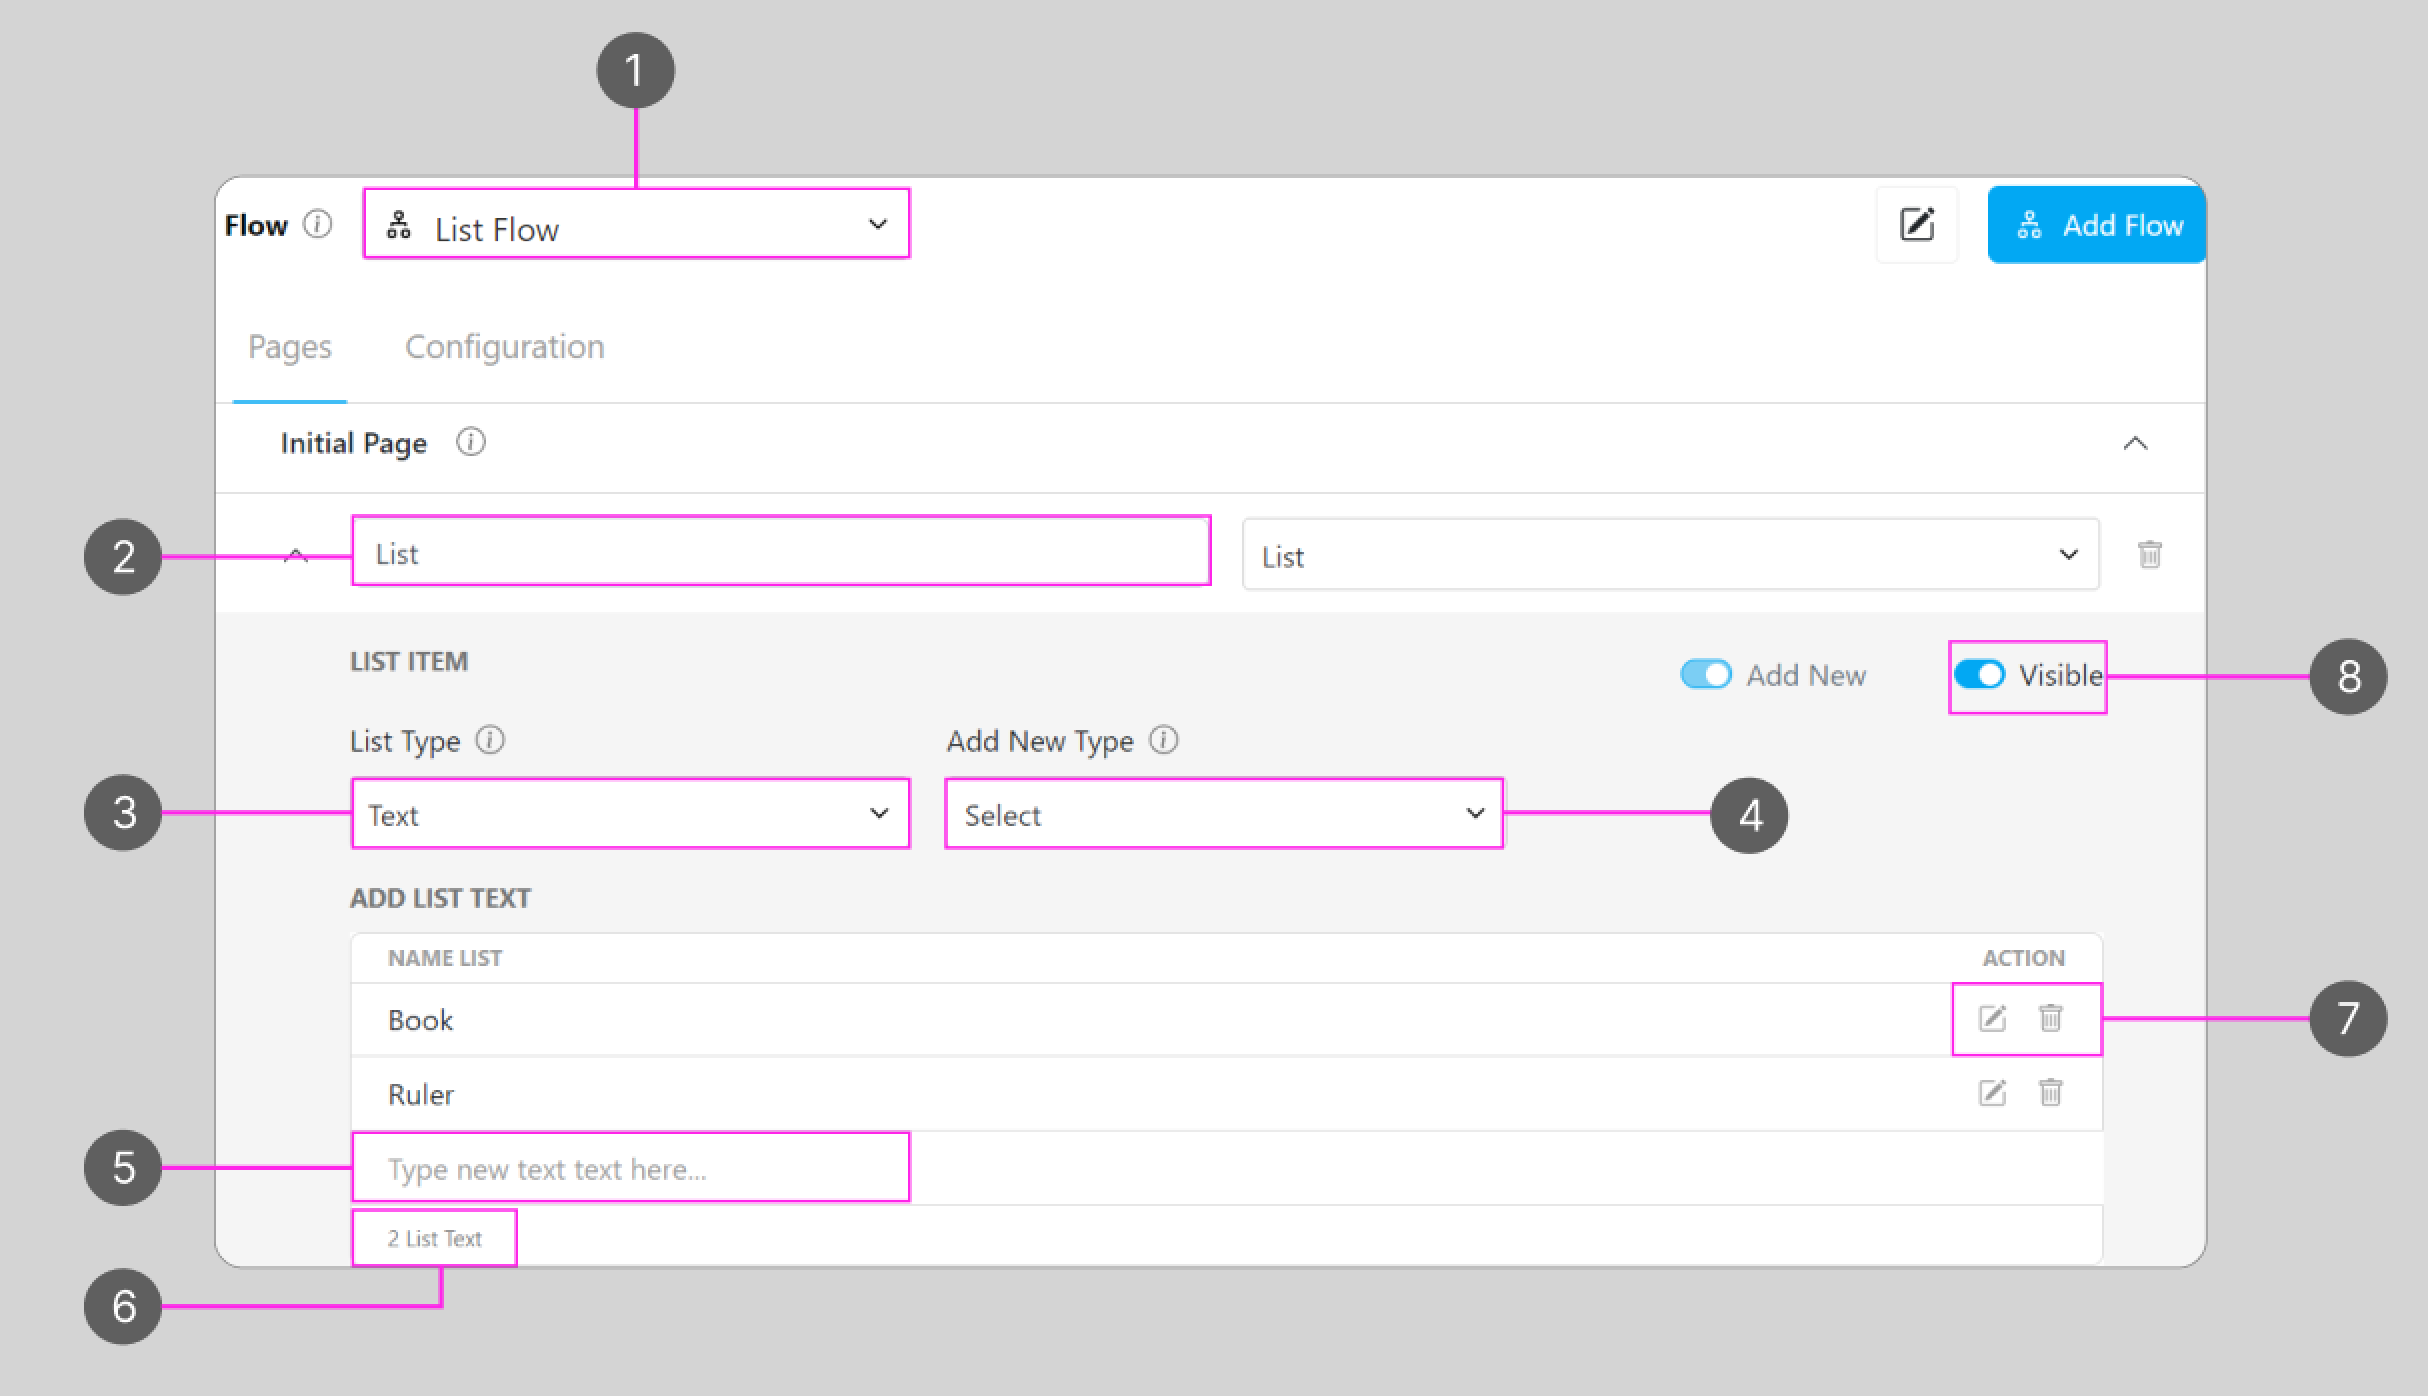The height and width of the screenshot is (1396, 2428).
Task: Click the new list text input field
Action: coord(630,1168)
